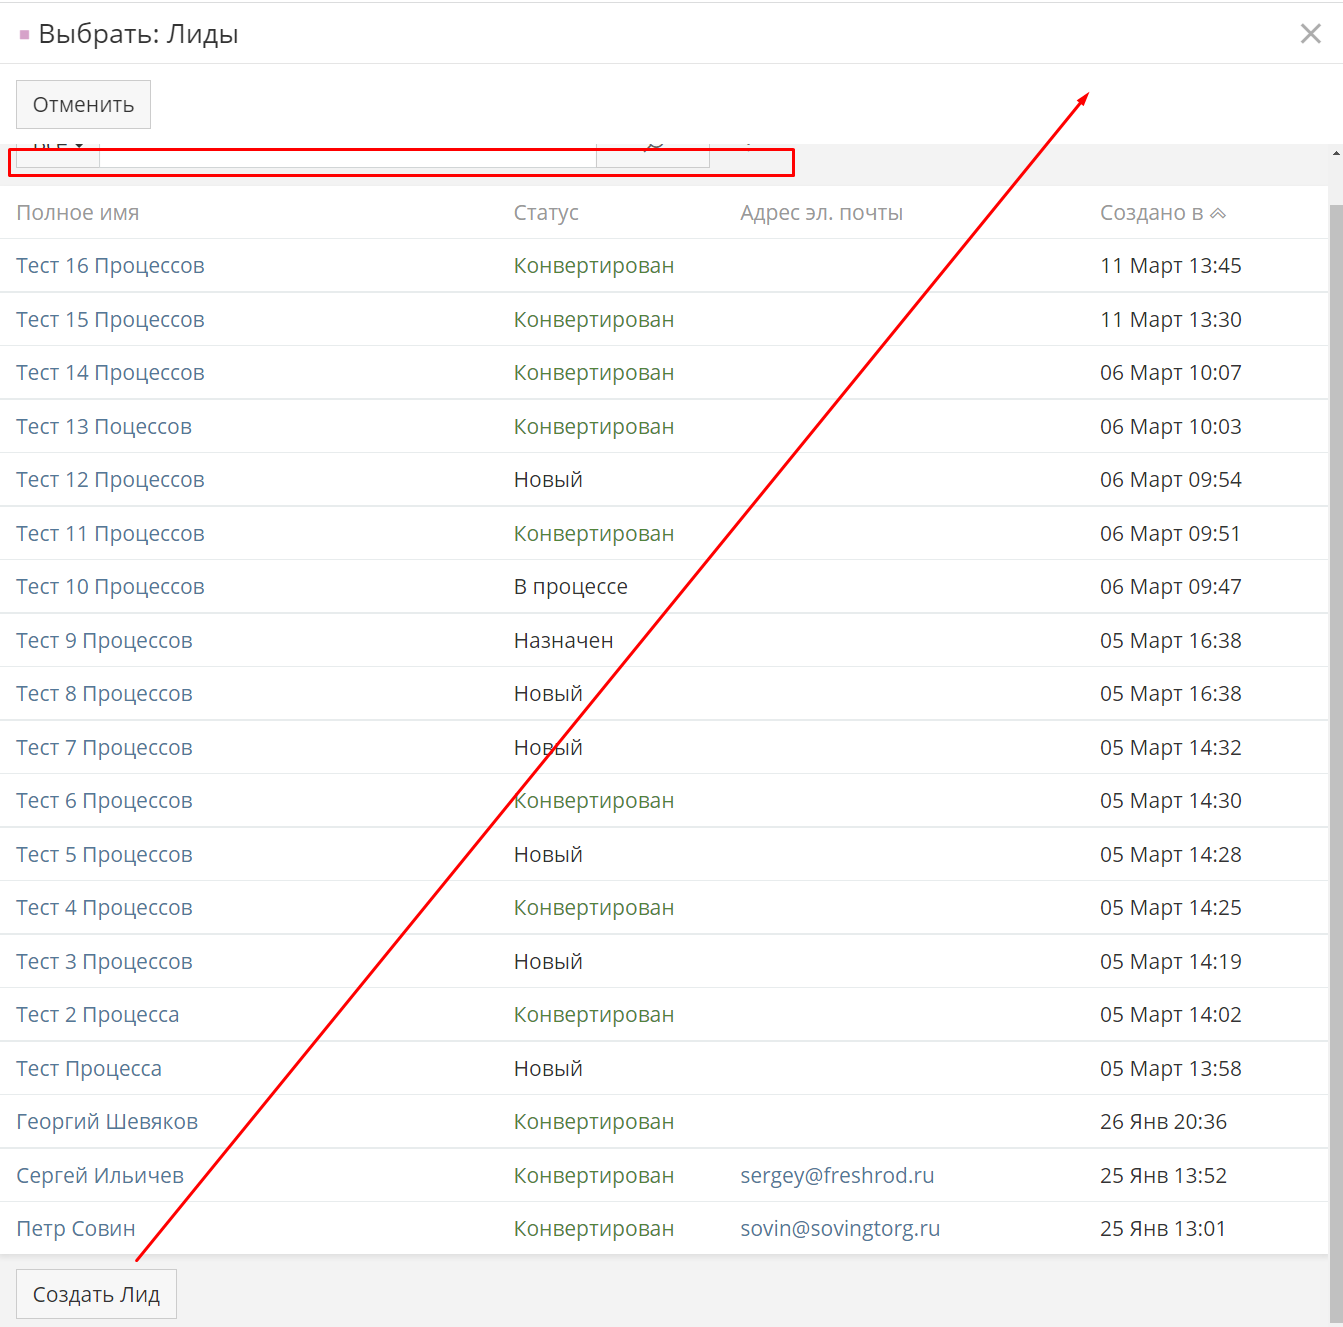Select lead Тест 7 Процессов
Viewport: 1343px width, 1327px height.
tap(104, 748)
